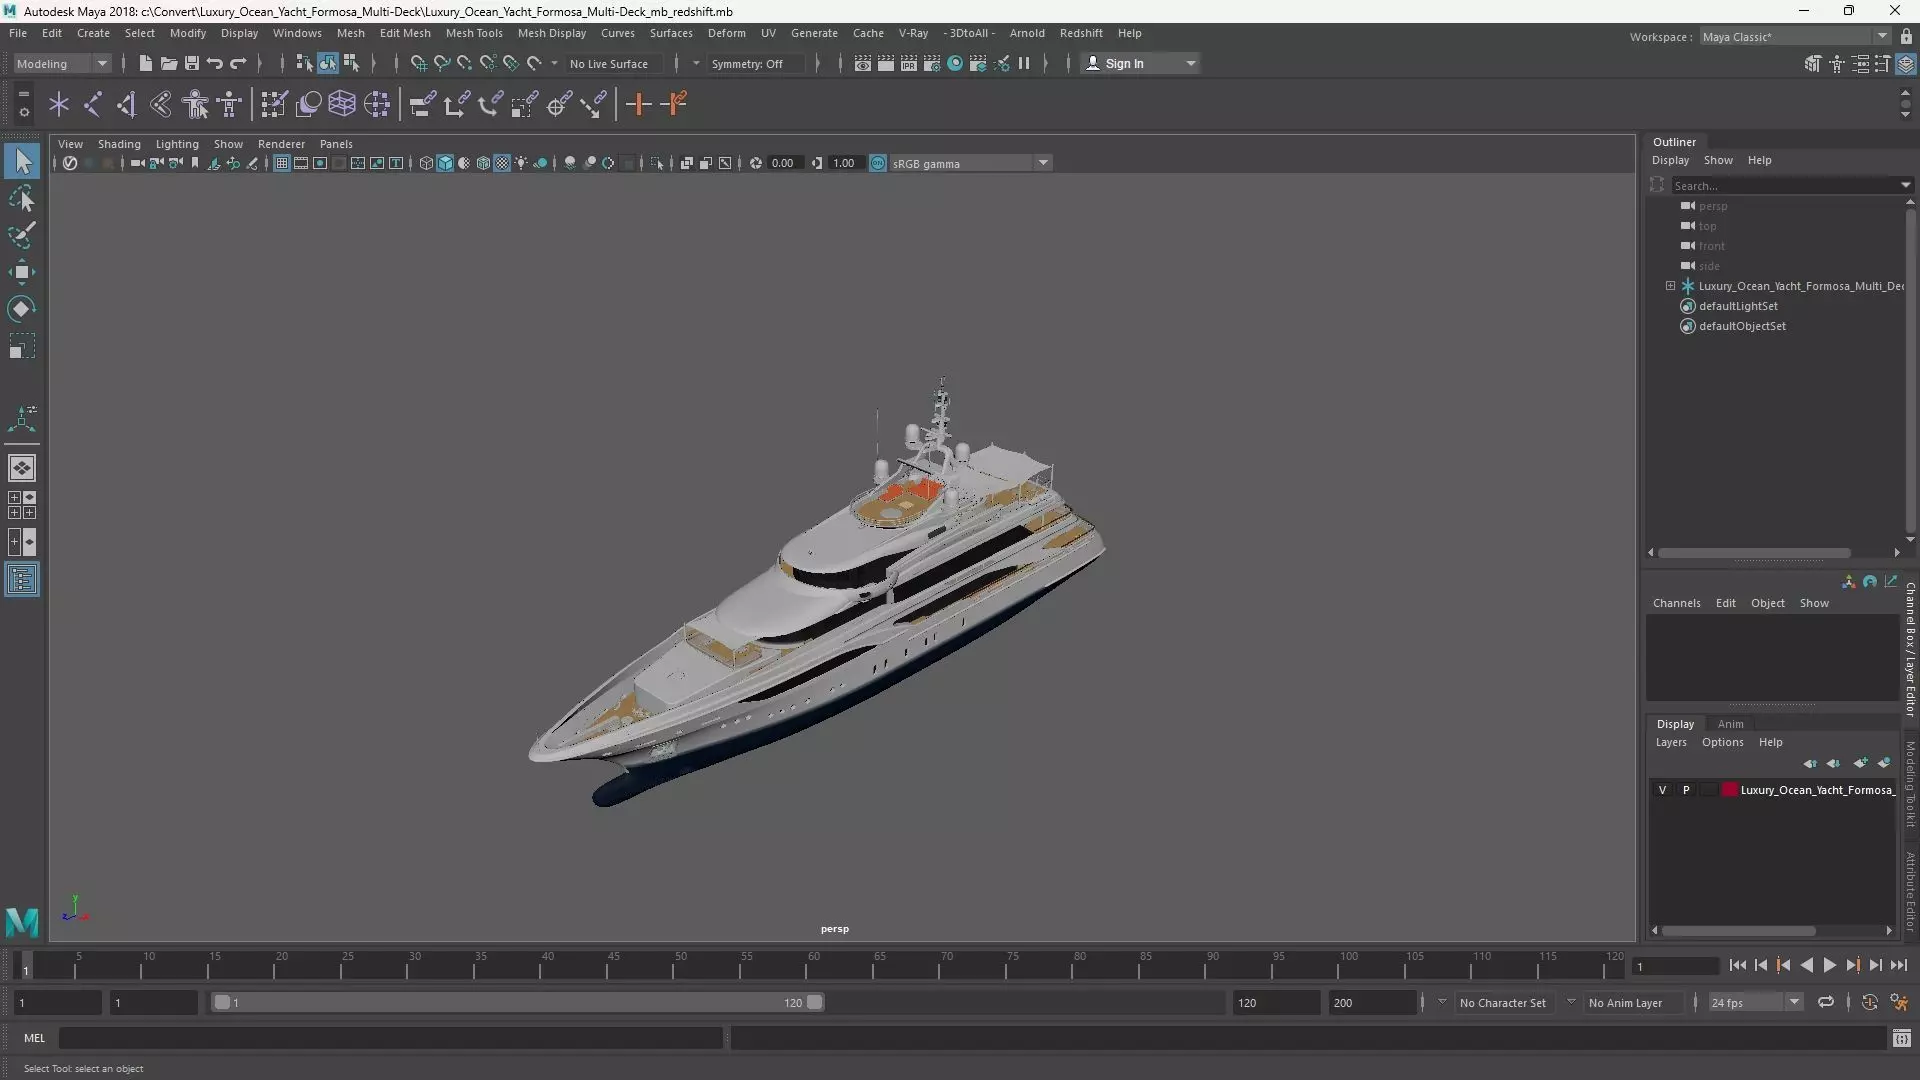Click the MEL command line input
This screenshot has width=1920, height=1080.
pos(391,1038)
